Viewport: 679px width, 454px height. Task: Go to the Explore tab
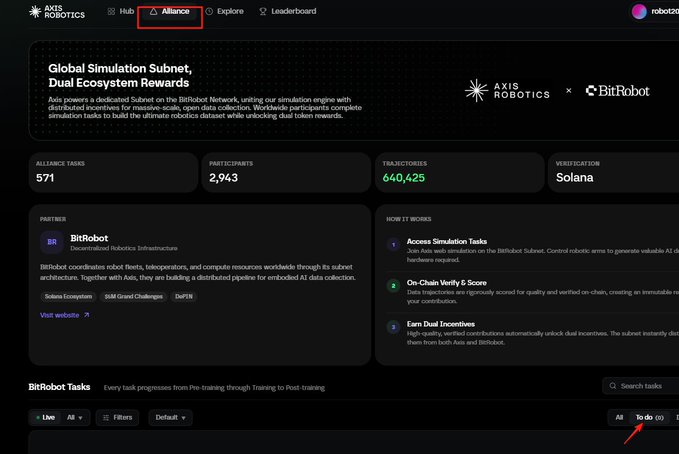224,11
